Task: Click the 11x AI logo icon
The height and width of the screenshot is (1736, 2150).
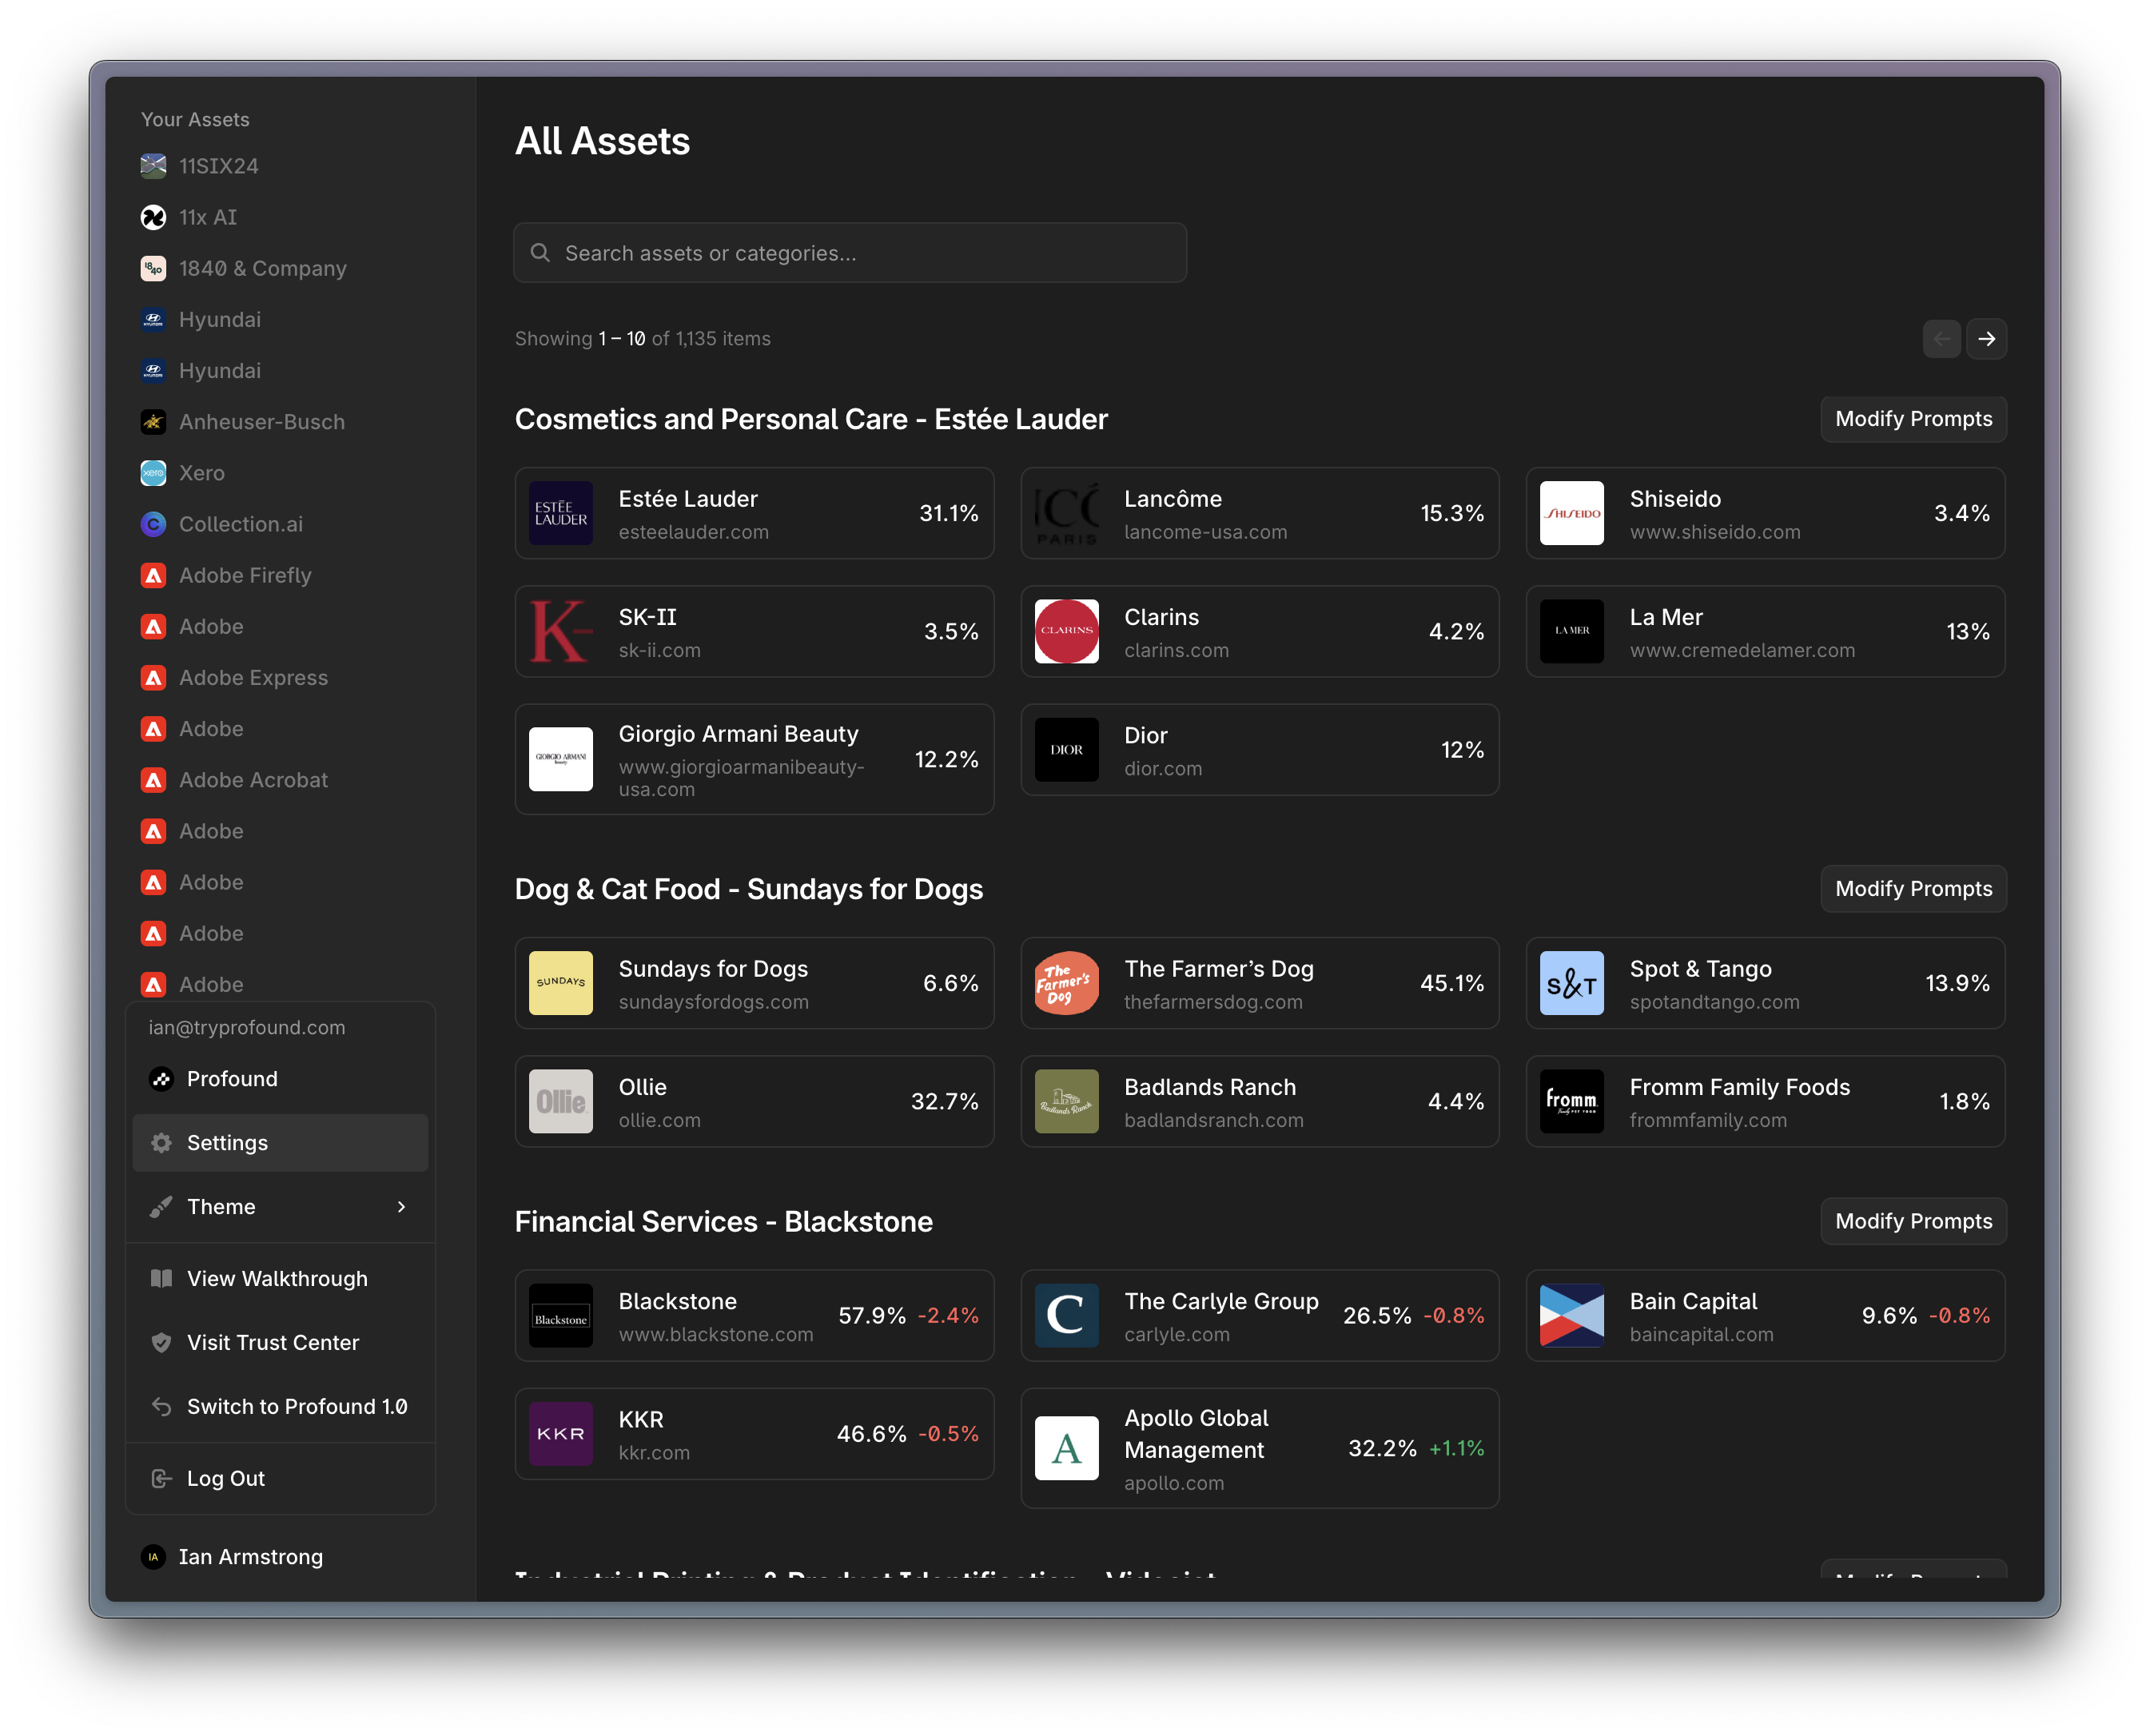Action: (x=153, y=217)
